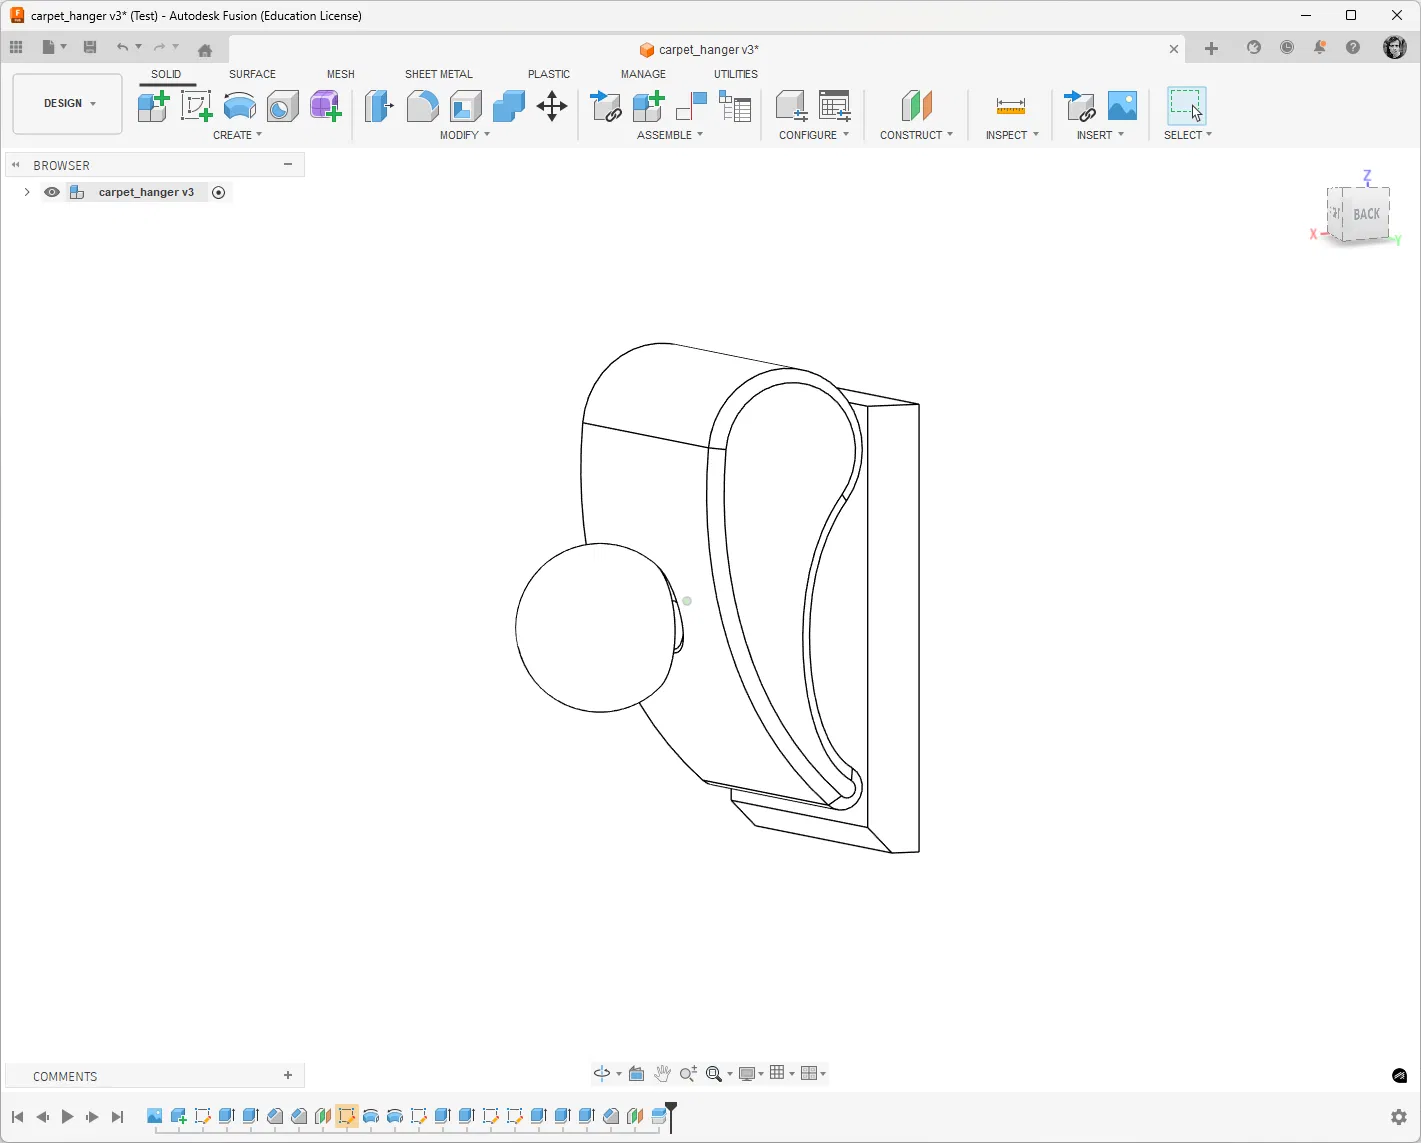The height and width of the screenshot is (1143, 1421).
Task: Switch to the SURFACE tab
Action: (x=252, y=74)
